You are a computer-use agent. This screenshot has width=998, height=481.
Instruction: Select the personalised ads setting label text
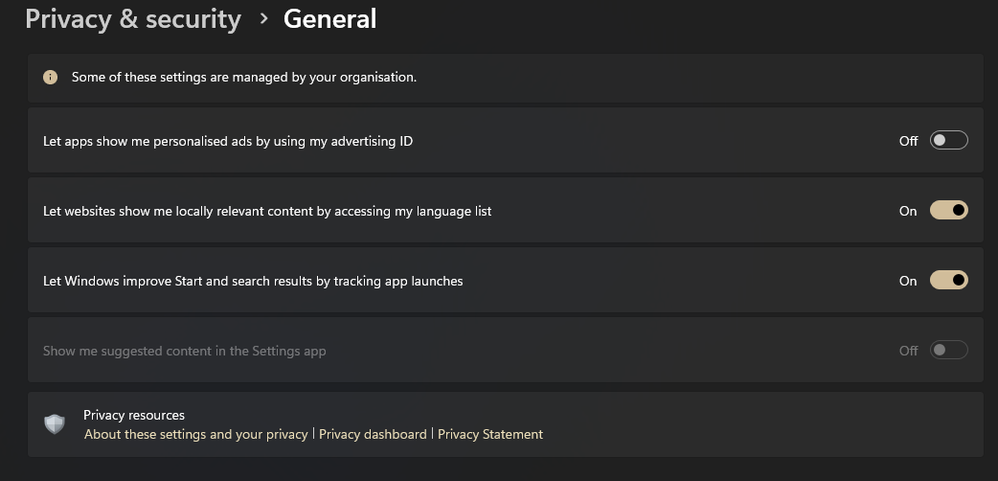(x=228, y=141)
